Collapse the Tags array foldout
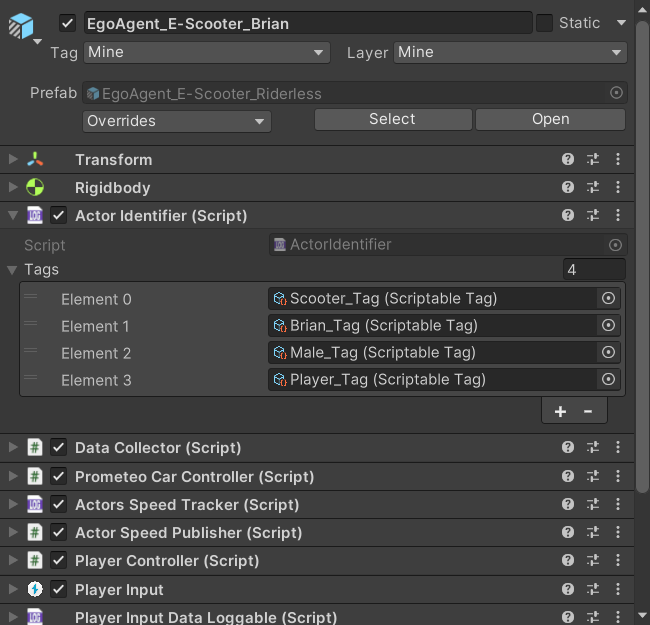The height and width of the screenshot is (625, 650). click(12, 270)
